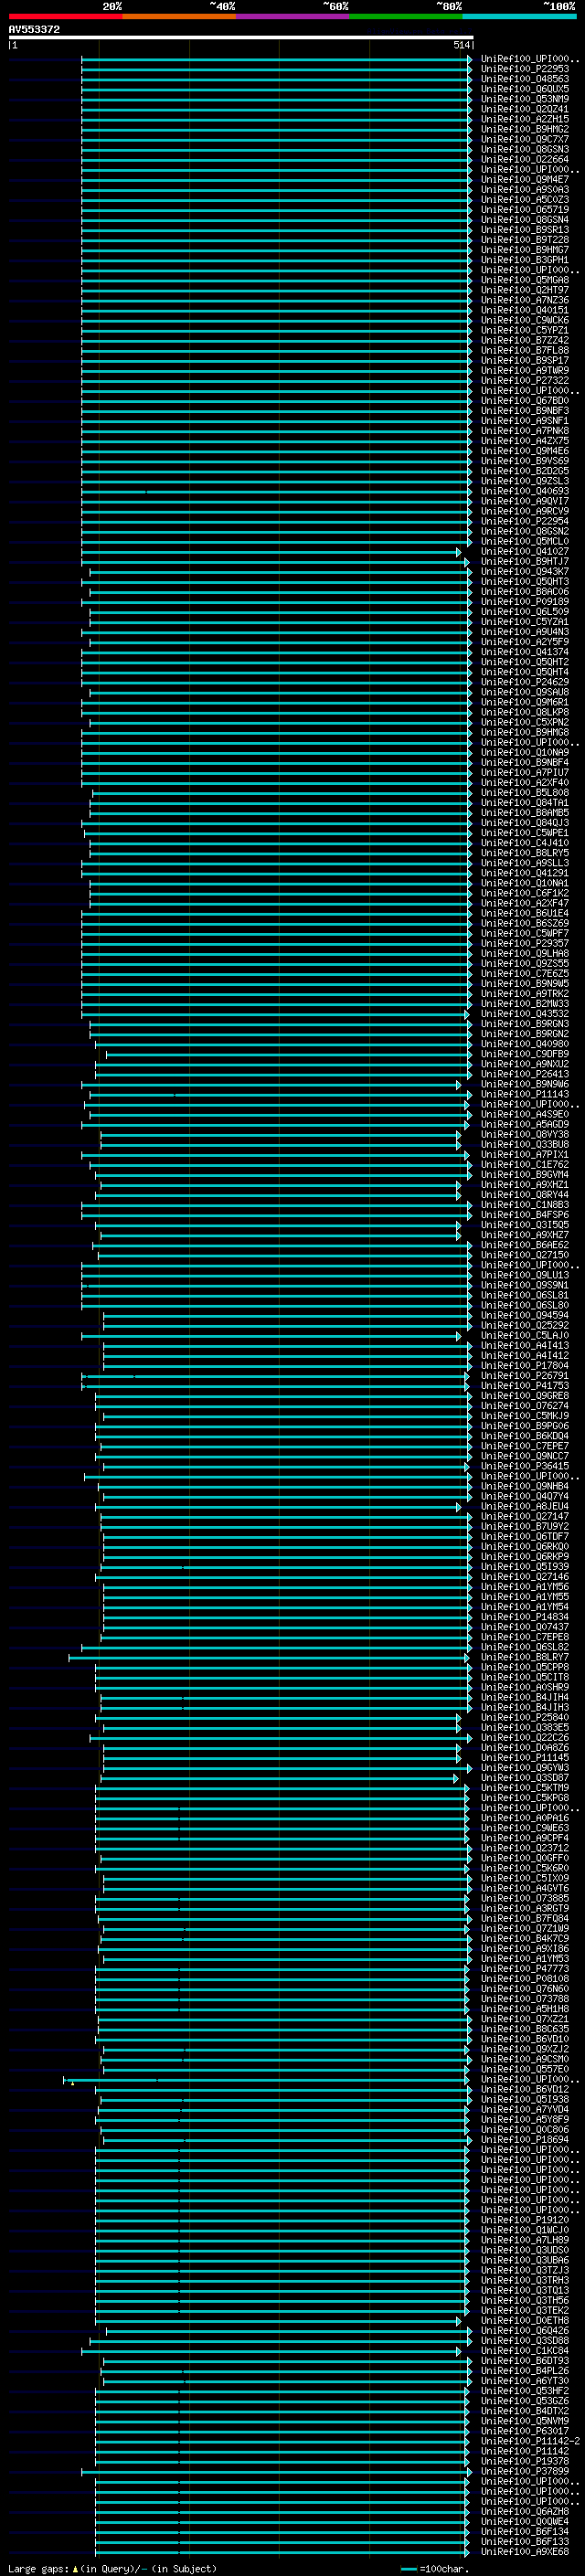
Task: Select hit UniRef100_B4FSP6
Action: pos(525,1214)
